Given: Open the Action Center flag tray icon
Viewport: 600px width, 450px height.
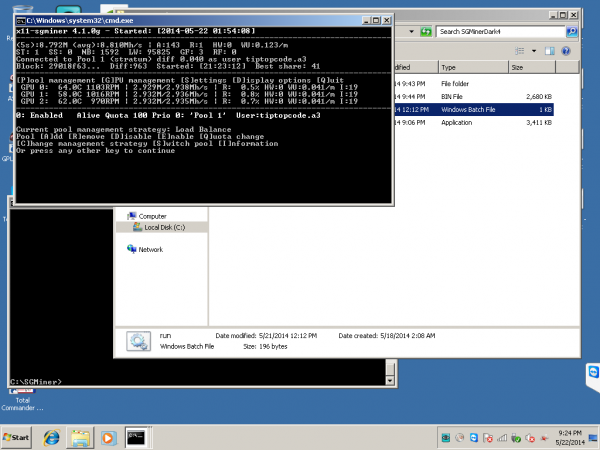Looking at the screenshot, I should (488, 437).
